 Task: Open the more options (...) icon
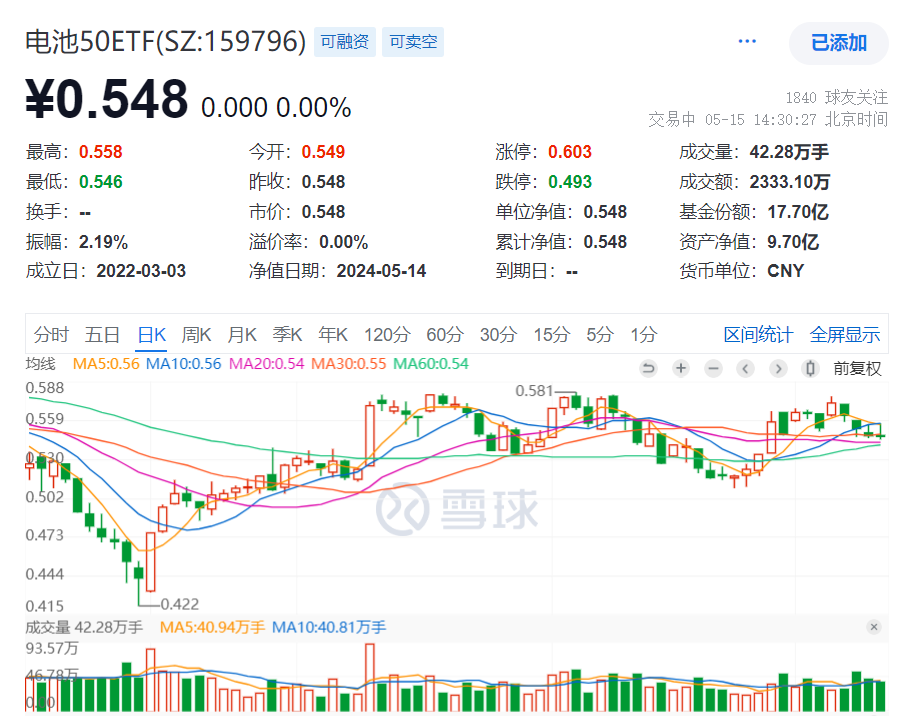[x=746, y=40]
